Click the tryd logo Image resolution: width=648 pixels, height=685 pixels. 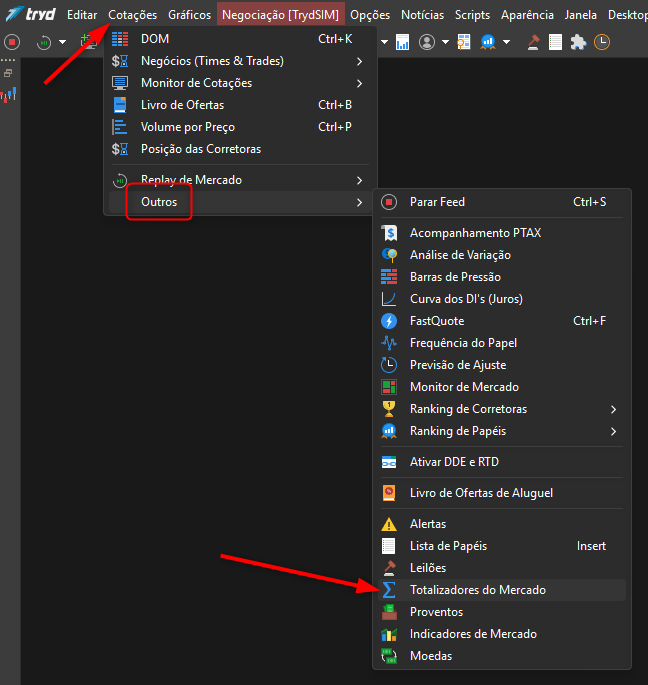click(x=31, y=14)
